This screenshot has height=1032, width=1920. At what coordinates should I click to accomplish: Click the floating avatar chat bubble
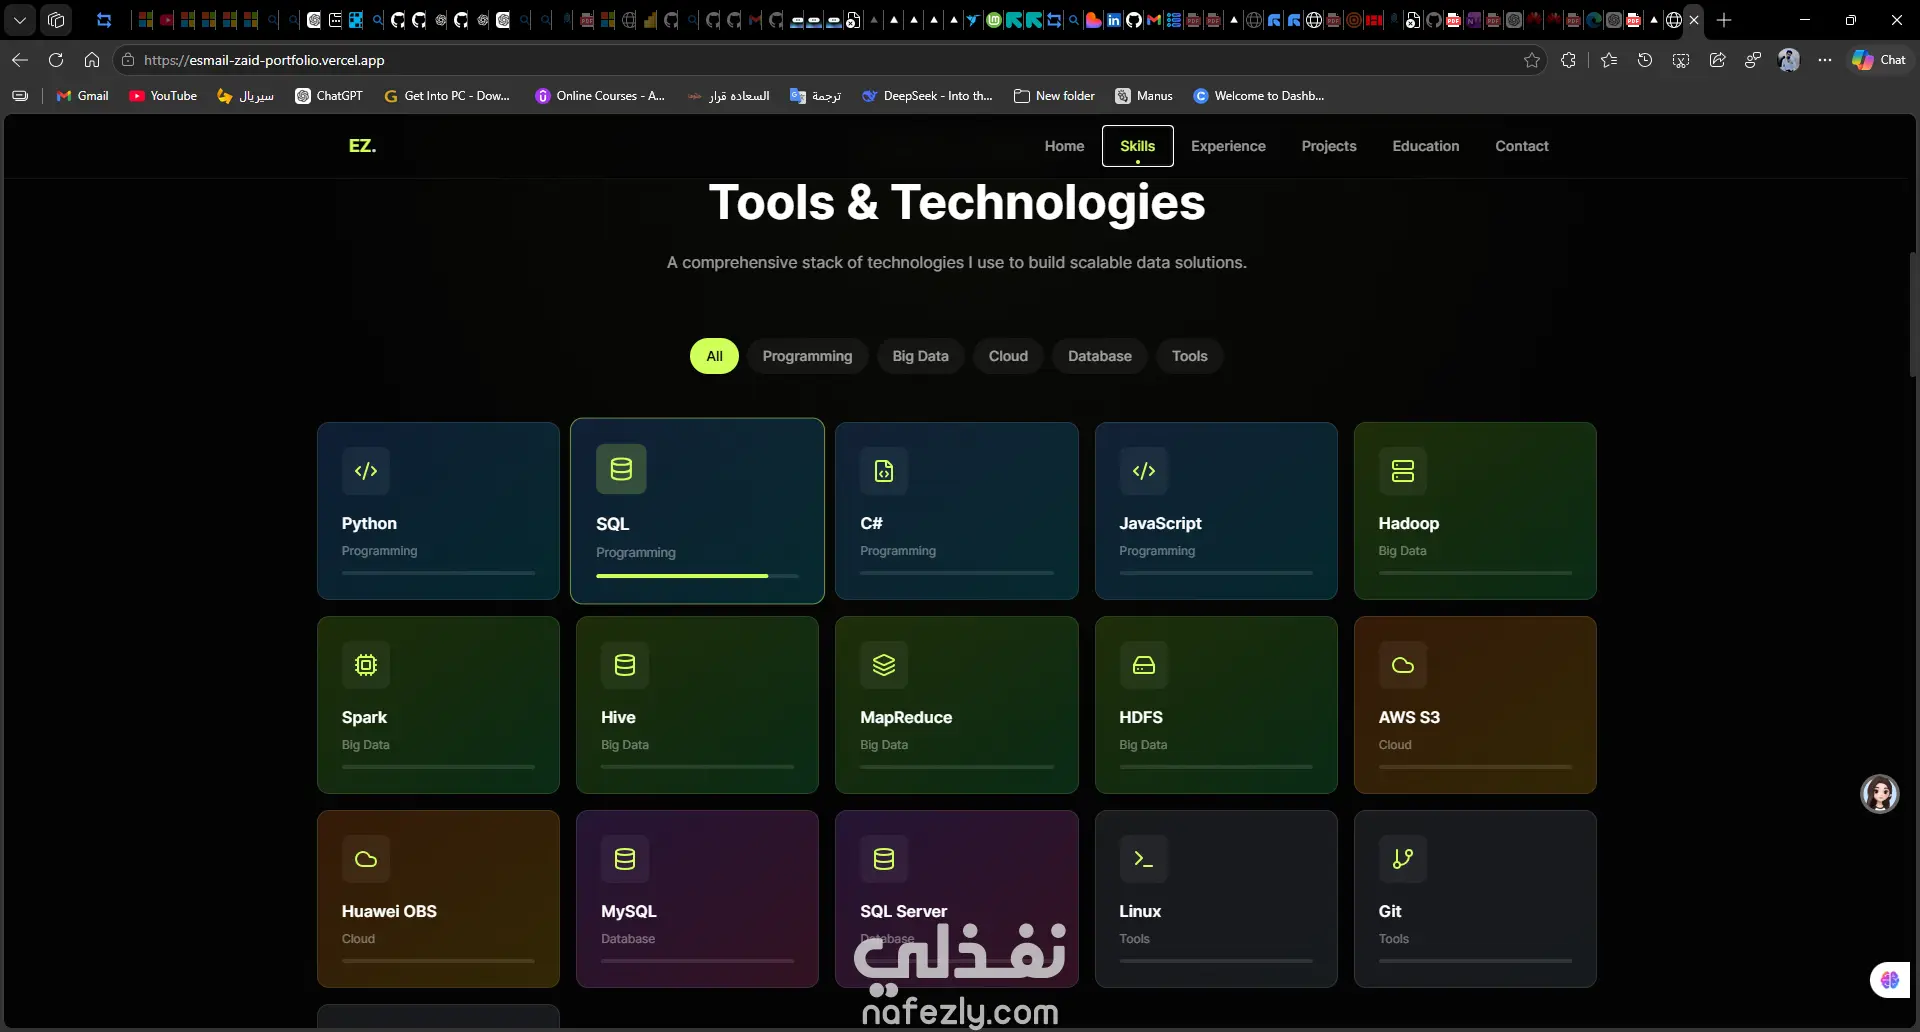pyautogui.click(x=1880, y=794)
